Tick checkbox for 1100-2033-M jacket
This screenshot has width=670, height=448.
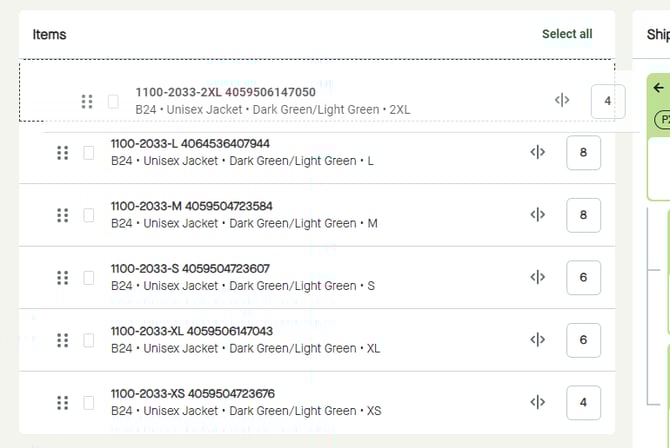89,215
